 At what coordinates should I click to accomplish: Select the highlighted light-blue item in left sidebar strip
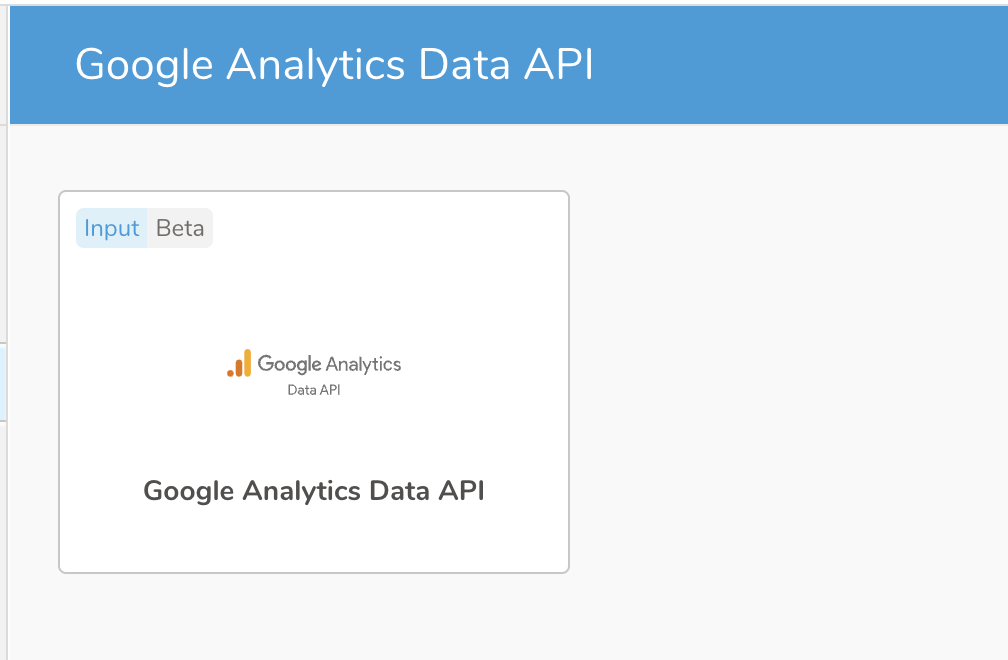(x=4, y=382)
